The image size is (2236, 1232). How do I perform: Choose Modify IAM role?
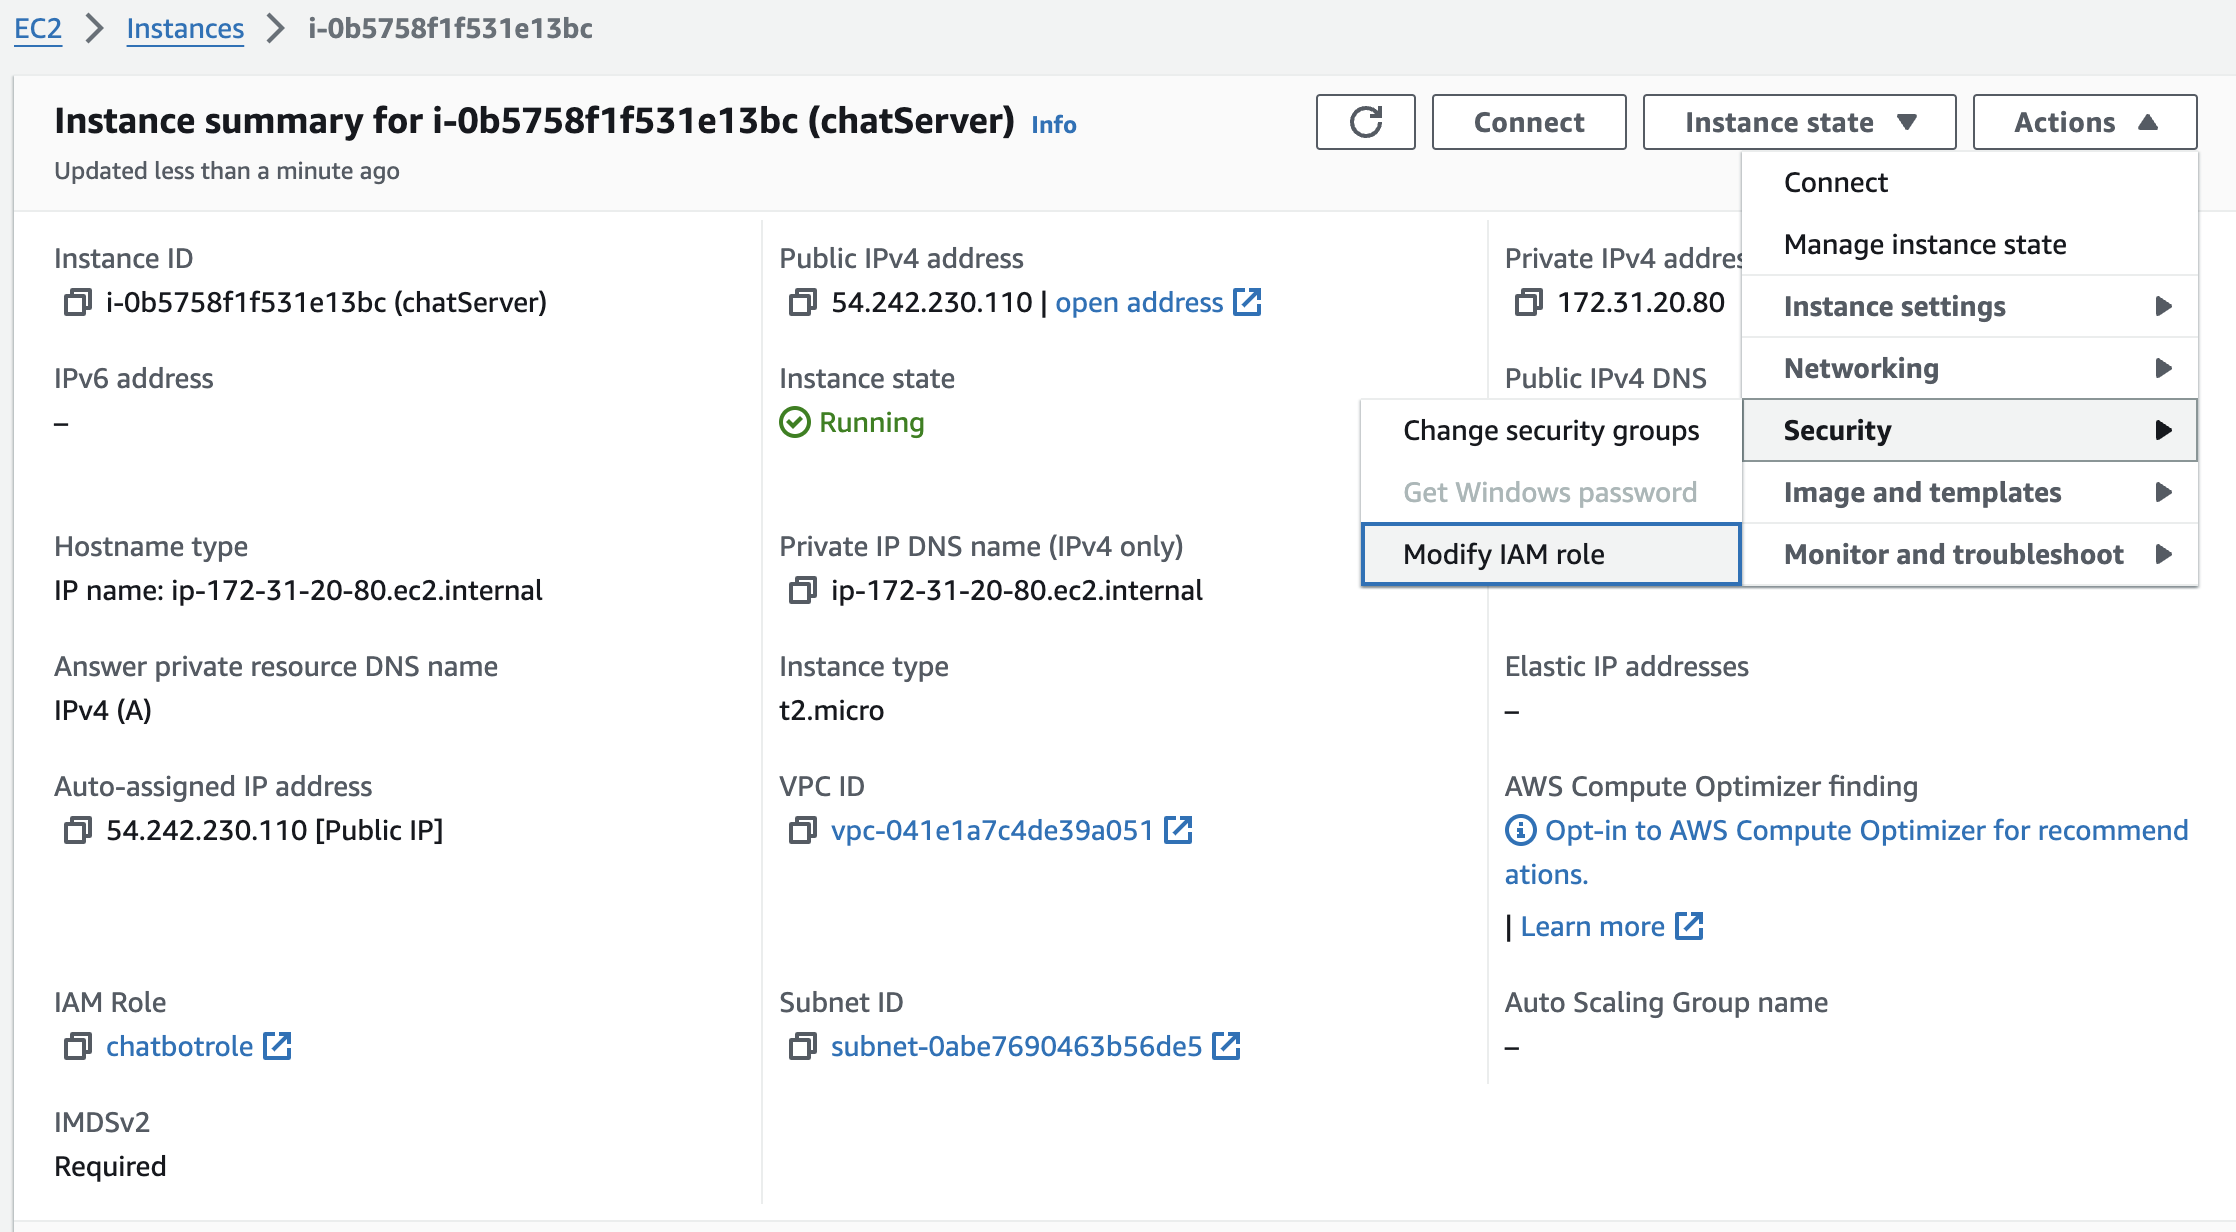[1551, 554]
